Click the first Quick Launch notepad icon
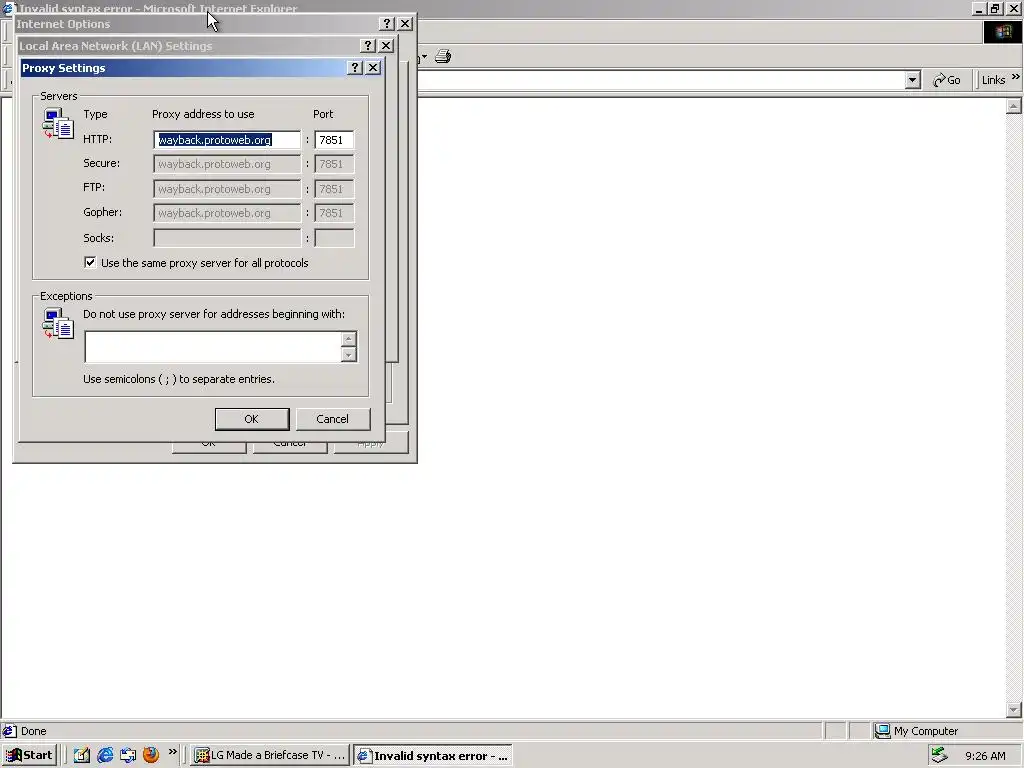 pyautogui.click(x=82, y=755)
